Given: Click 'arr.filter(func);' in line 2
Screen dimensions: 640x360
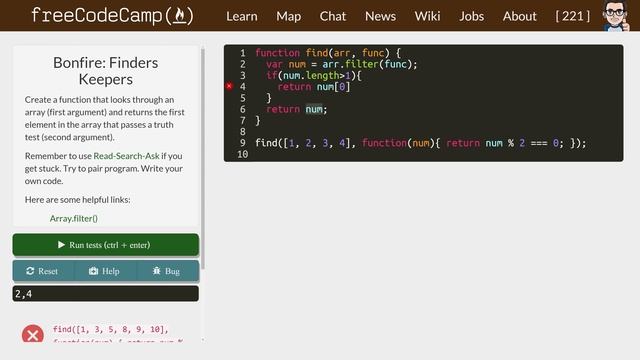Looking at the screenshot, I should pos(369,64).
